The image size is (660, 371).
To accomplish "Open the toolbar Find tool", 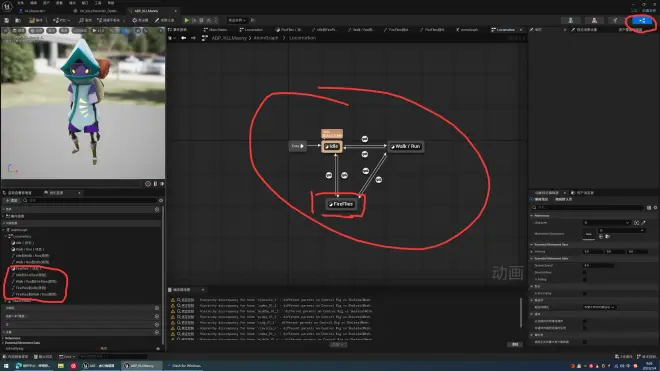I will [85, 20].
